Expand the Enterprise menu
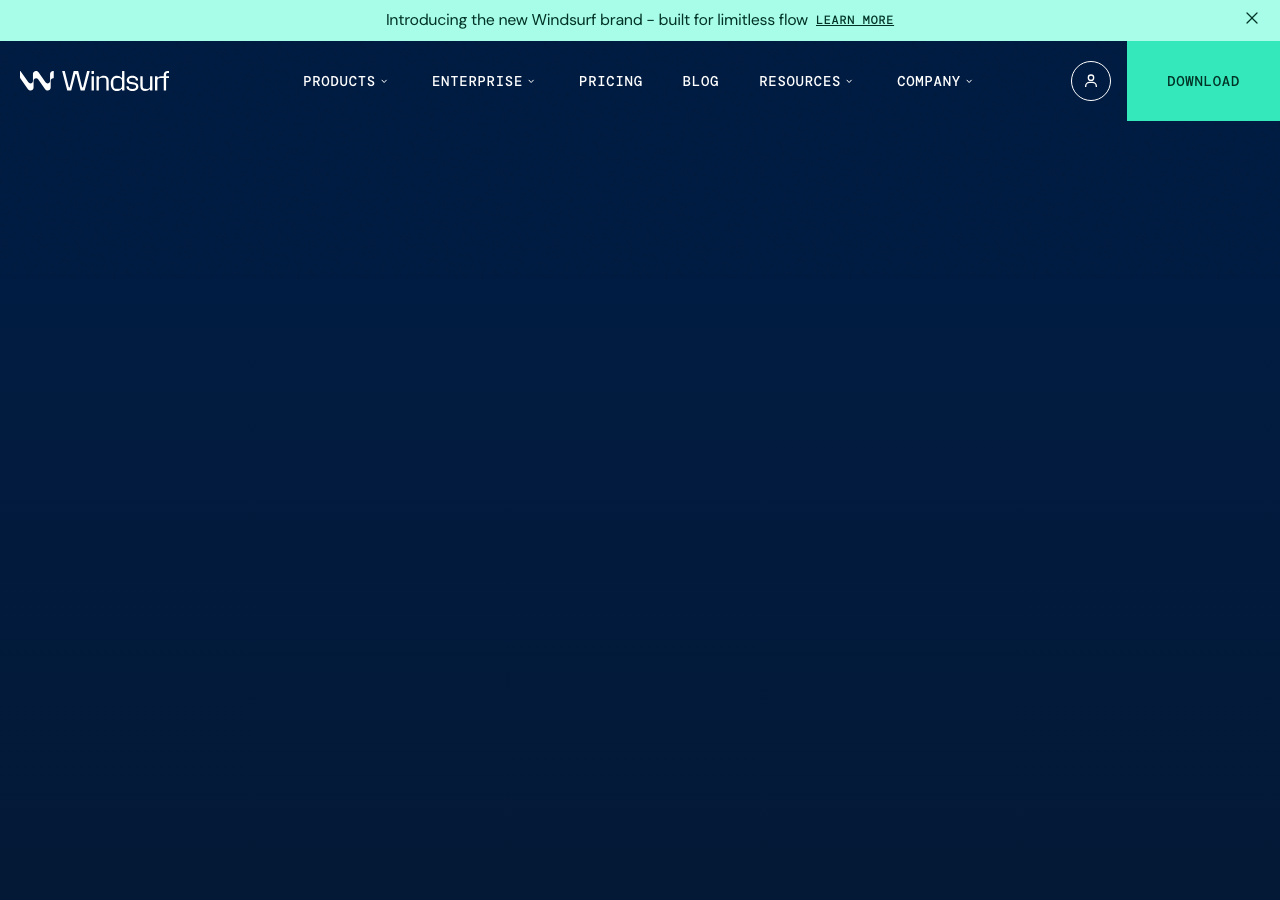 (484, 81)
